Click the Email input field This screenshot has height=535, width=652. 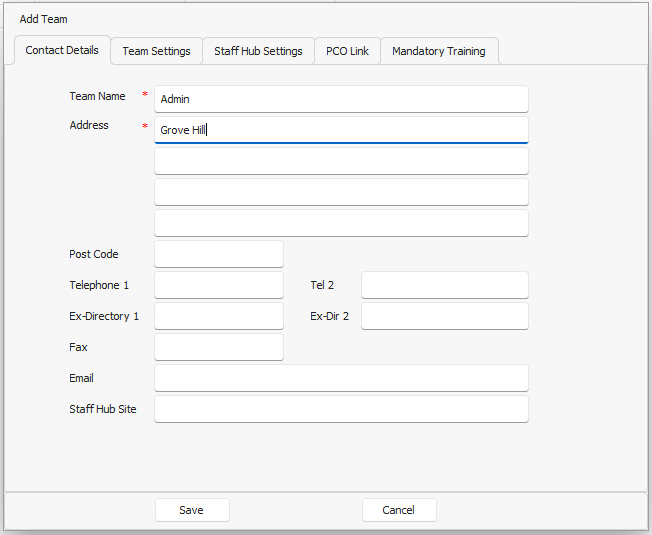[341, 378]
